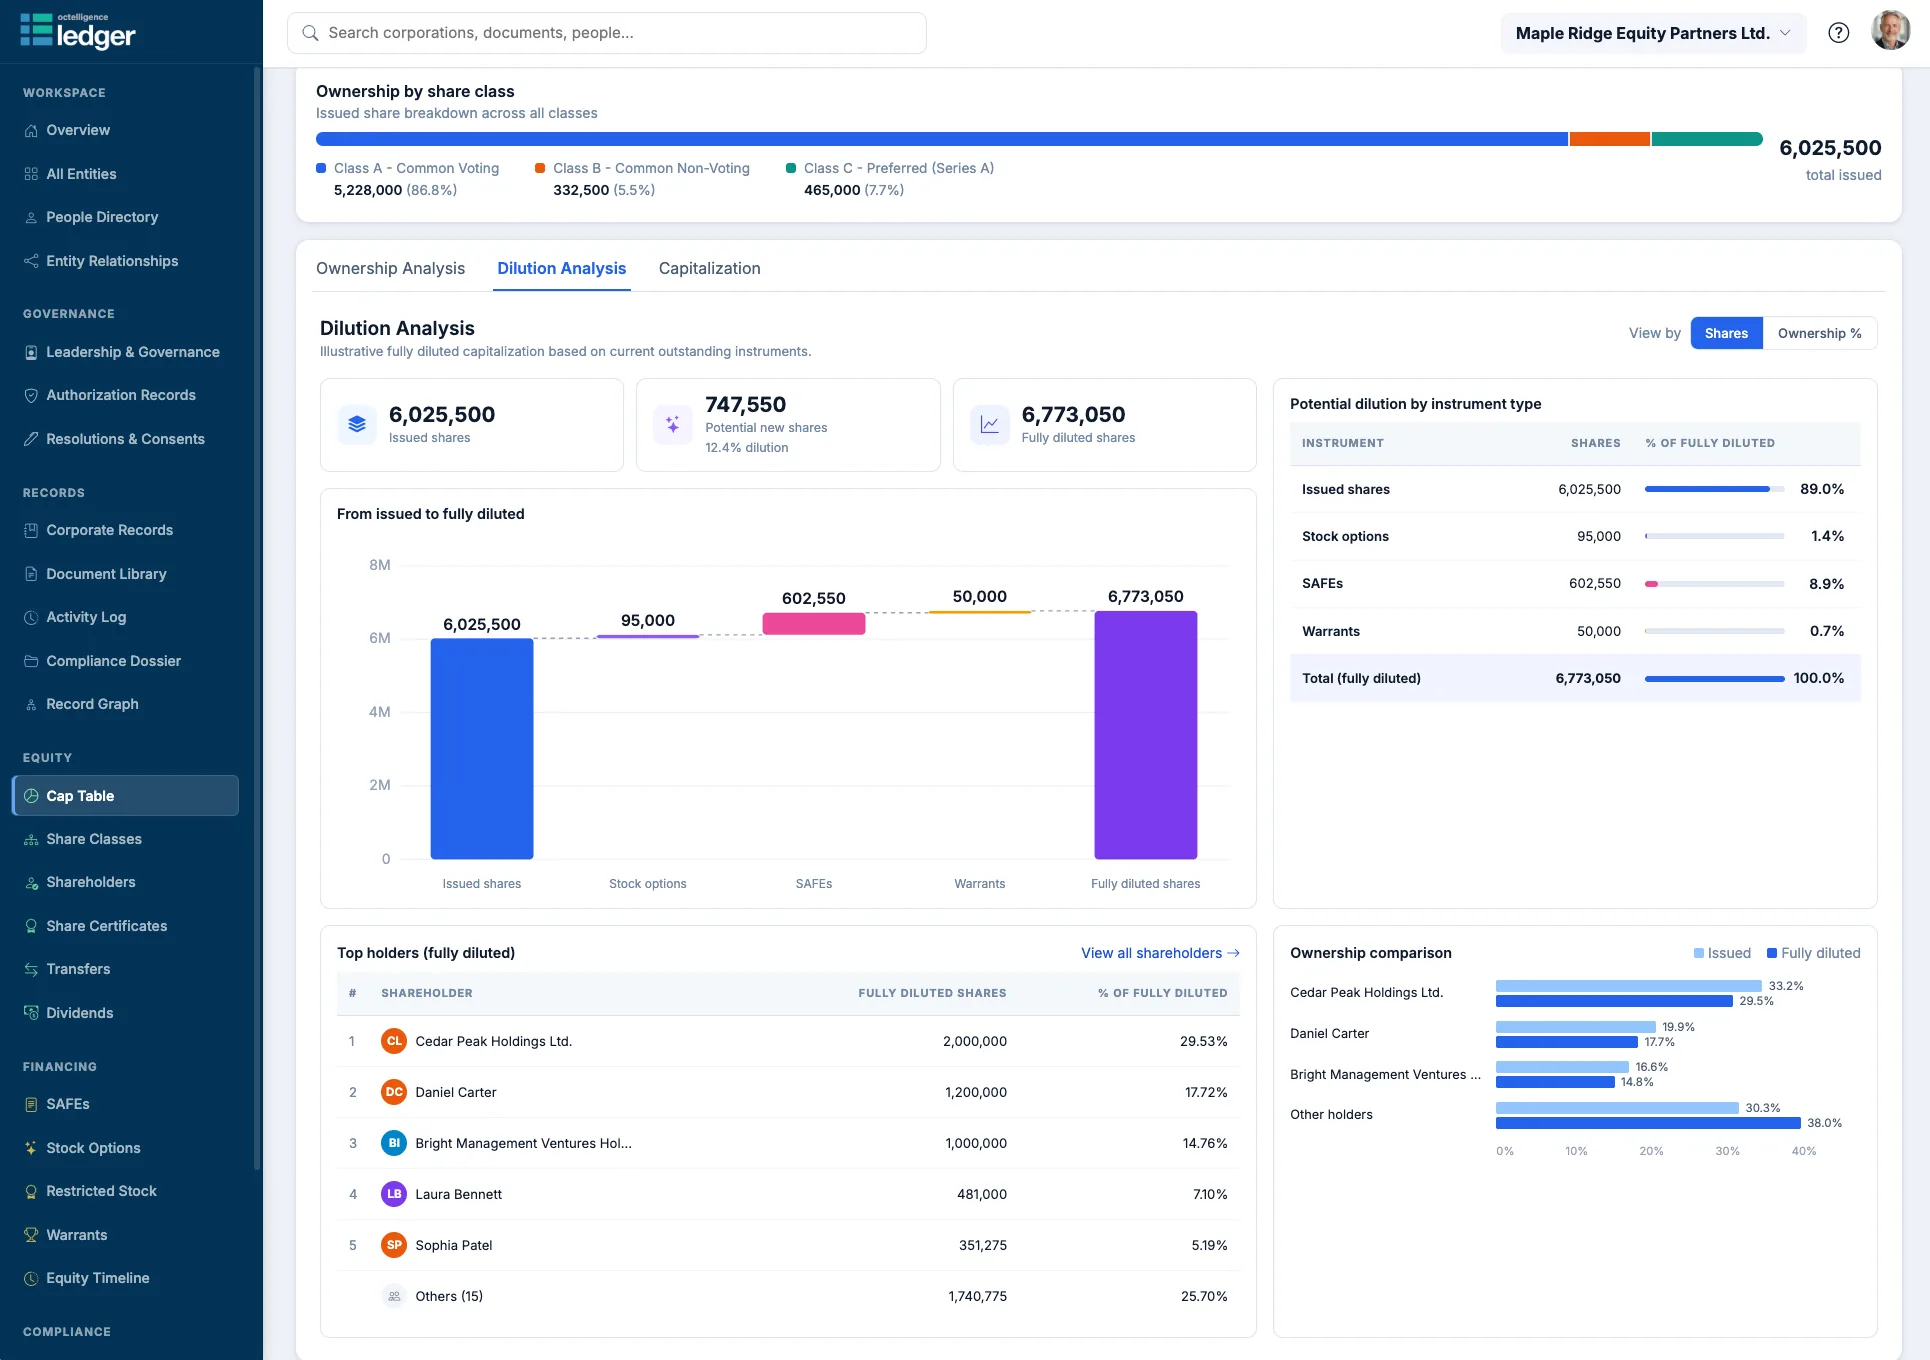1930x1360 pixels.
Task: Click the user profile avatar
Action: tap(1890, 32)
